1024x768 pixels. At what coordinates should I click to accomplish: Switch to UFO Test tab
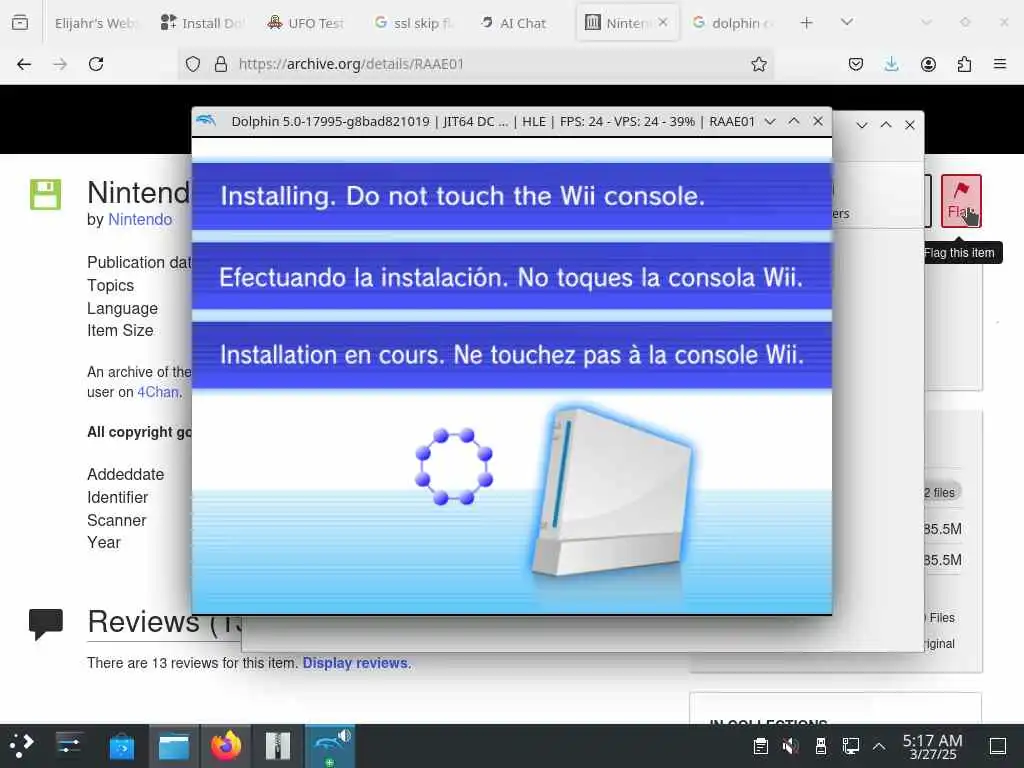point(305,23)
